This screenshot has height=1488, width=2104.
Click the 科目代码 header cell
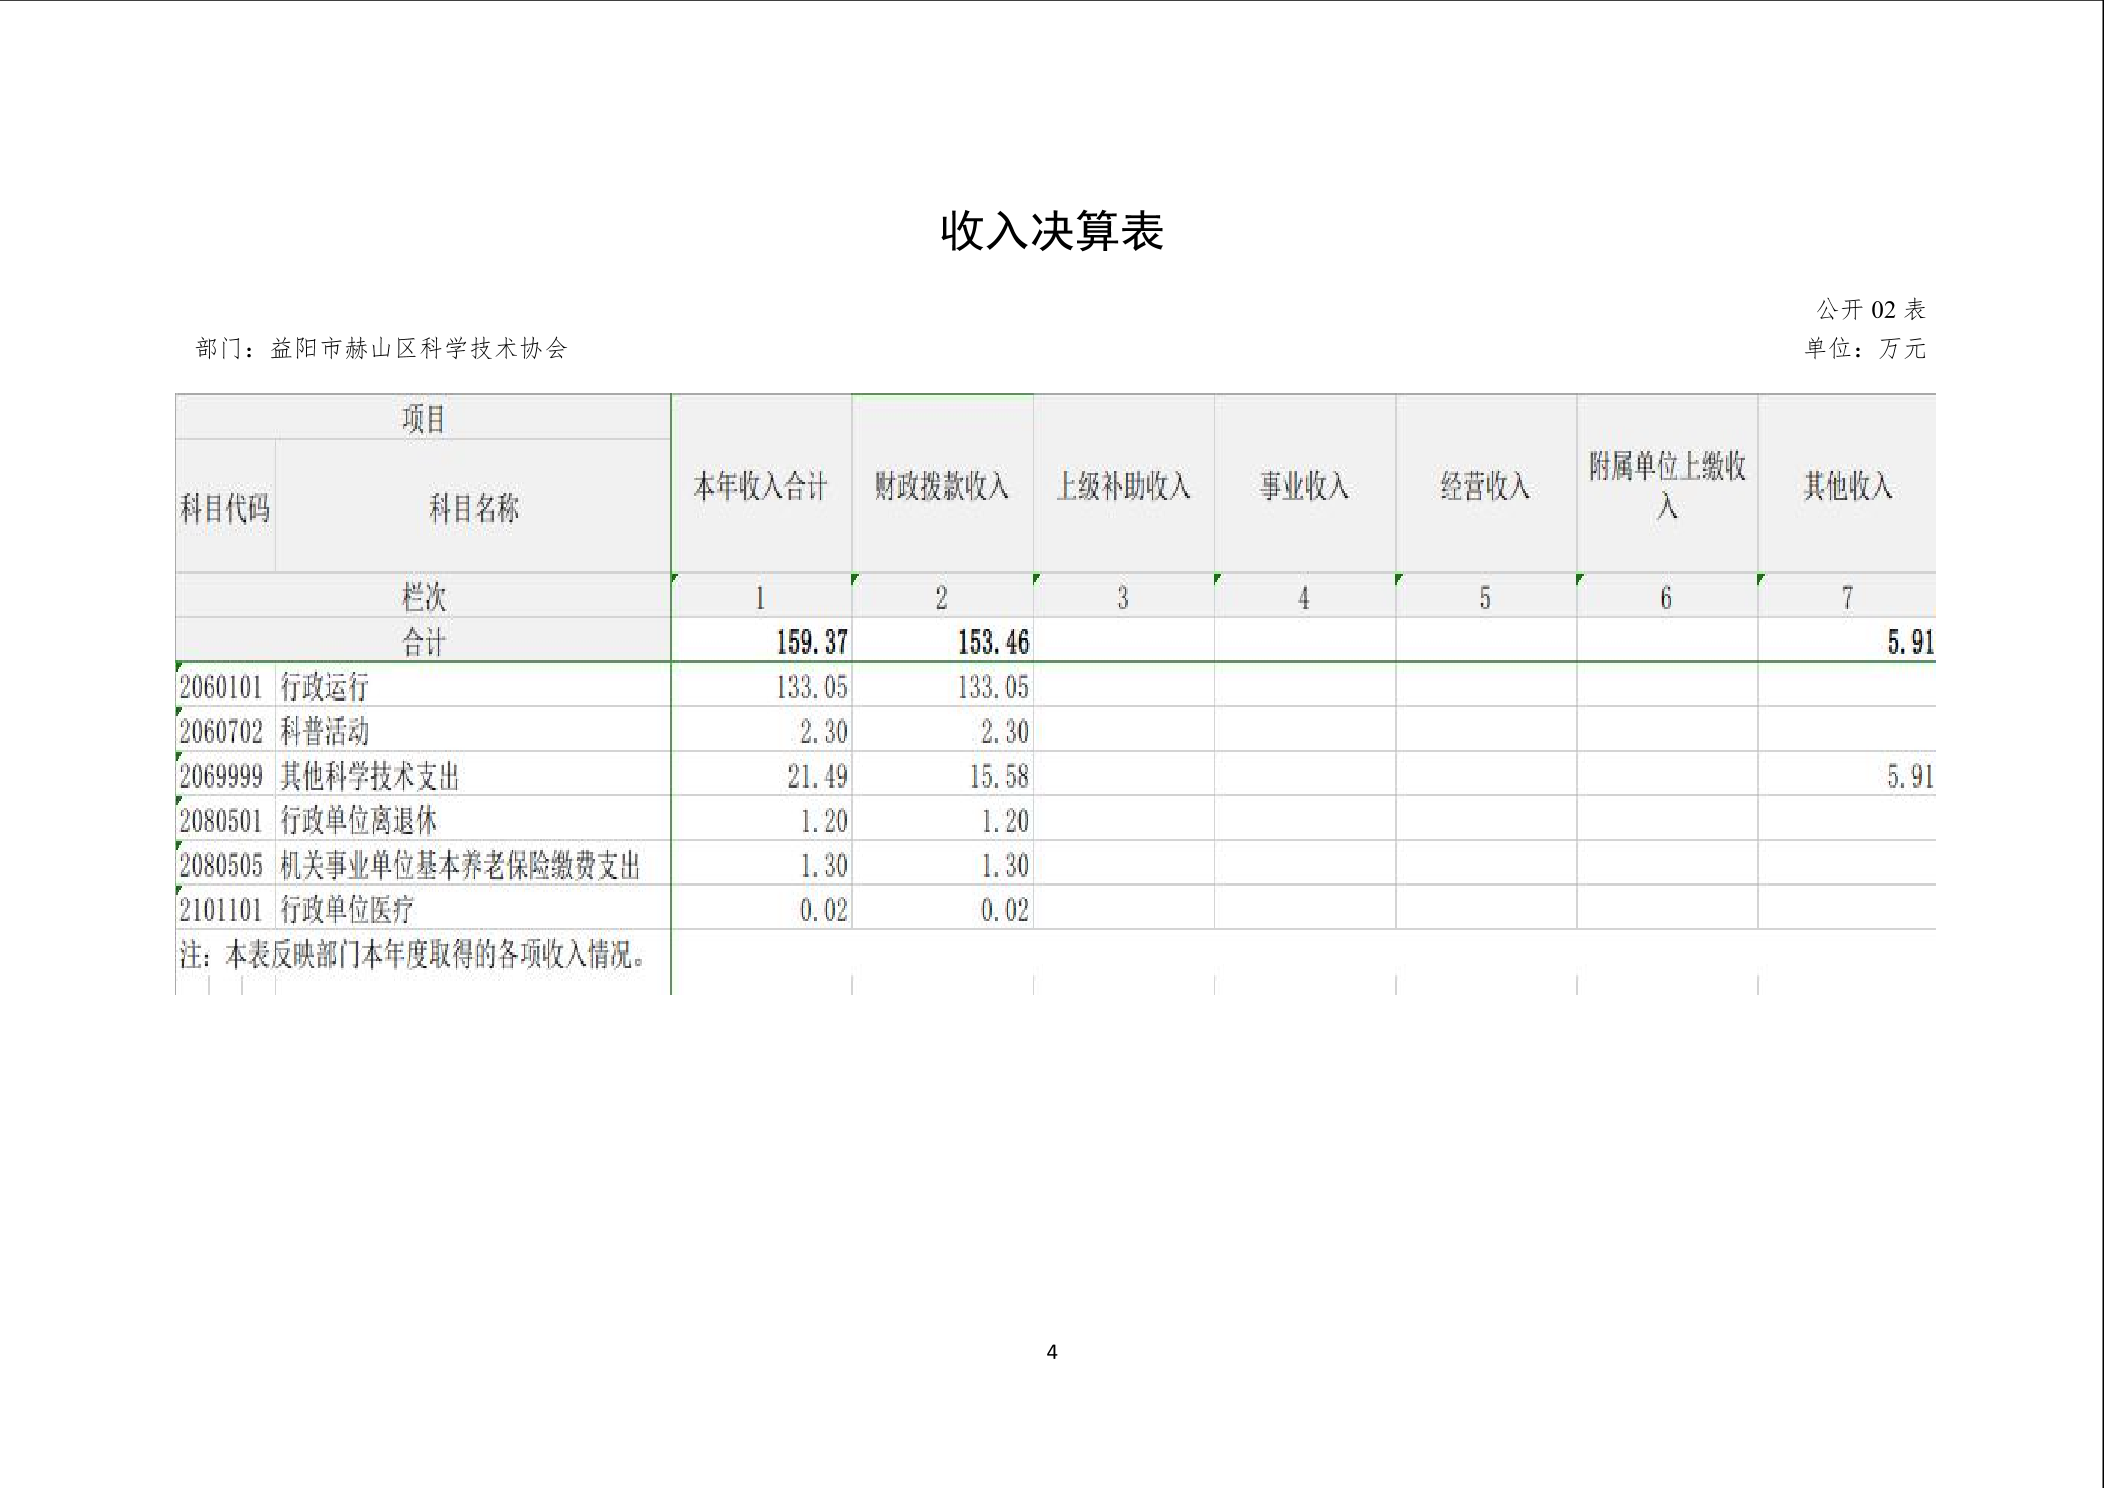(x=225, y=508)
